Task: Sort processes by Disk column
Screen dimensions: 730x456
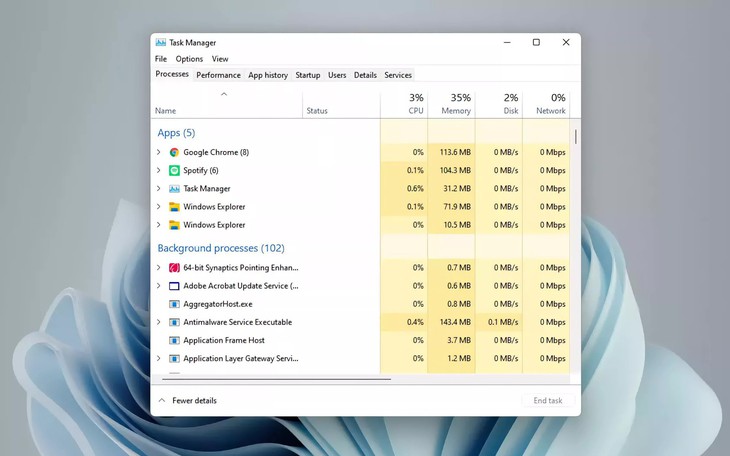Action: [499, 104]
